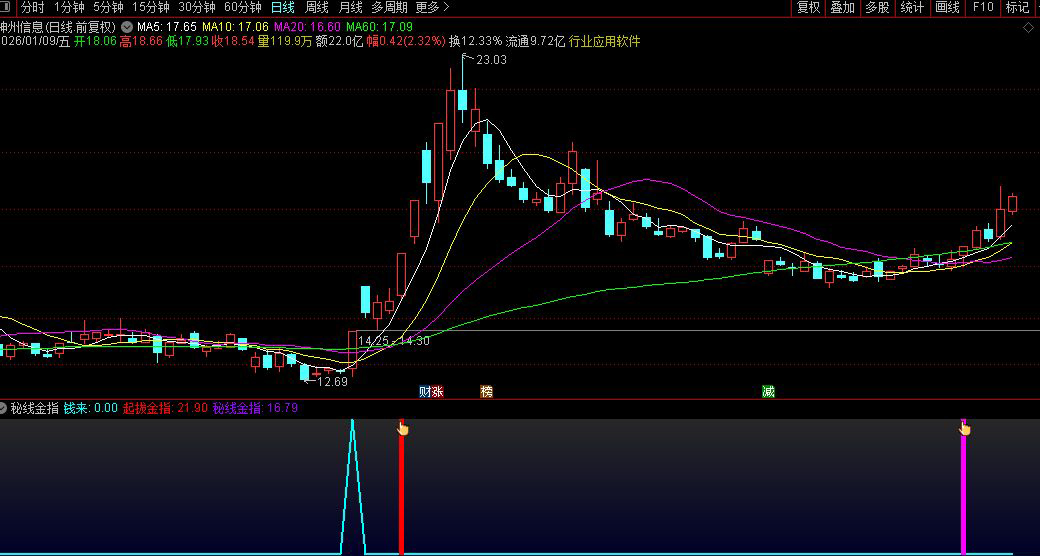Switch to the 周线 weekly tab
Image resolution: width=1040 pixels, height=556 pixels.
[x=316, y=8]
